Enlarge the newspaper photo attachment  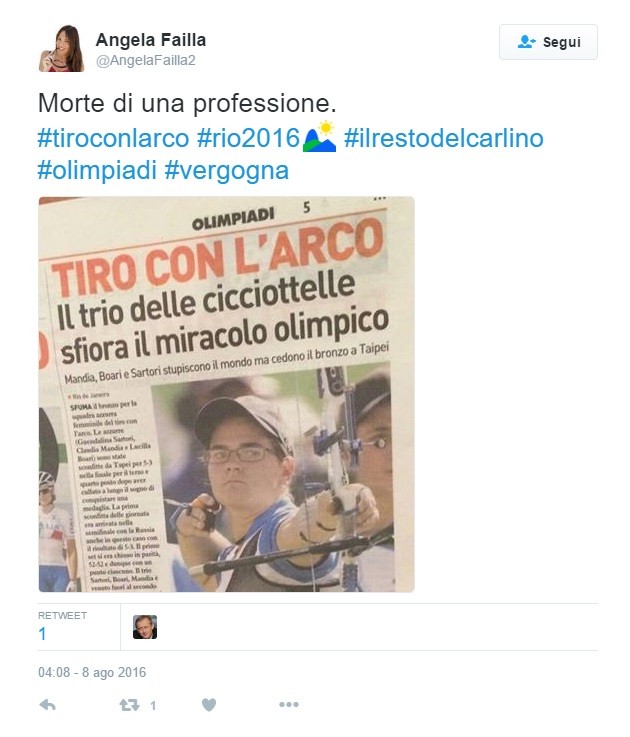coord(227,394)
